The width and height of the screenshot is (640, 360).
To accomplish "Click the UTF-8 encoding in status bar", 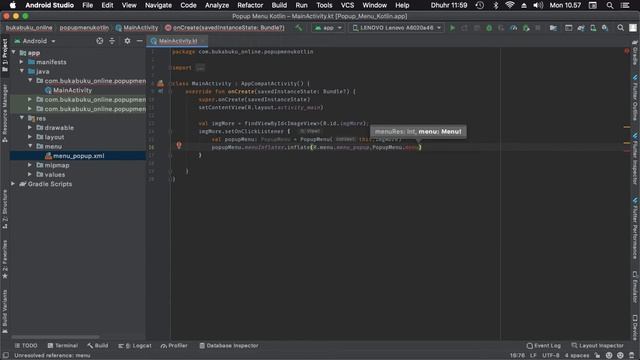I will coord(551,356).
